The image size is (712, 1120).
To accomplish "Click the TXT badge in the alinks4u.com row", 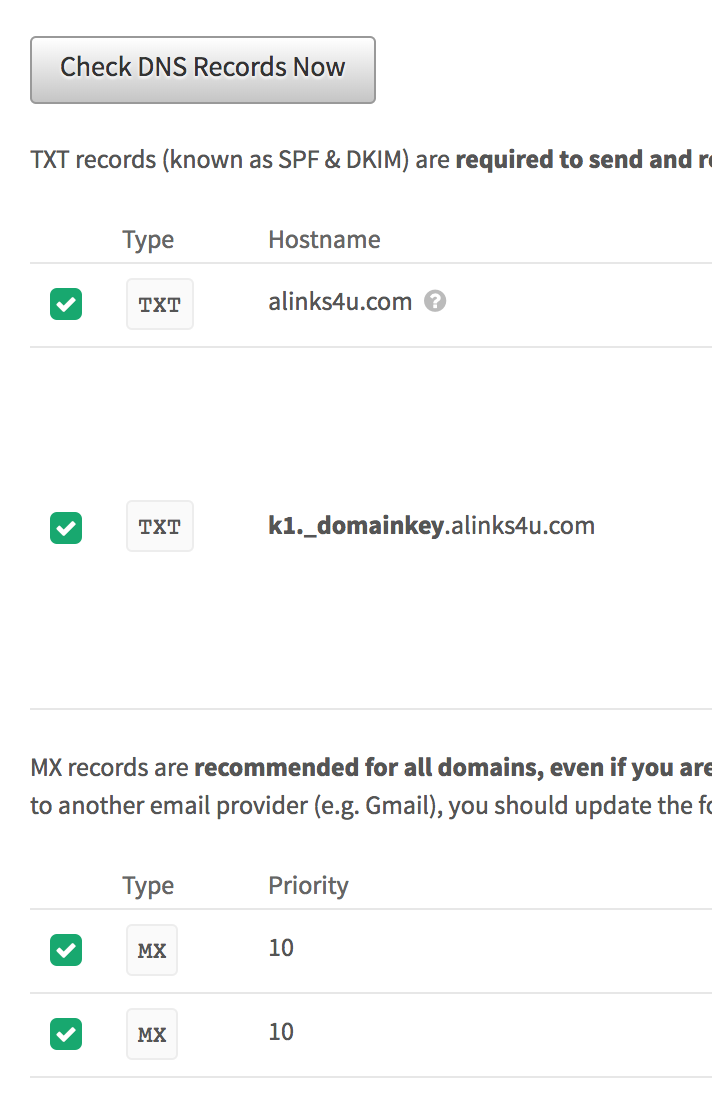I will (160, 305).
